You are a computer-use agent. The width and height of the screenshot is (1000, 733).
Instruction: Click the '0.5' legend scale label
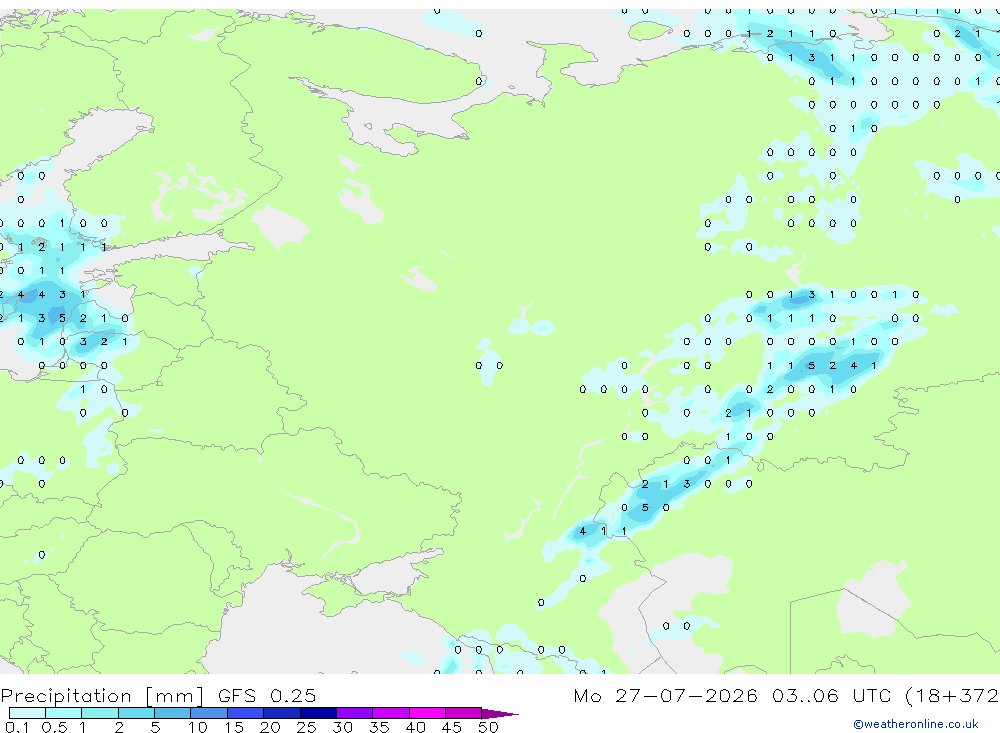point(54,727)
